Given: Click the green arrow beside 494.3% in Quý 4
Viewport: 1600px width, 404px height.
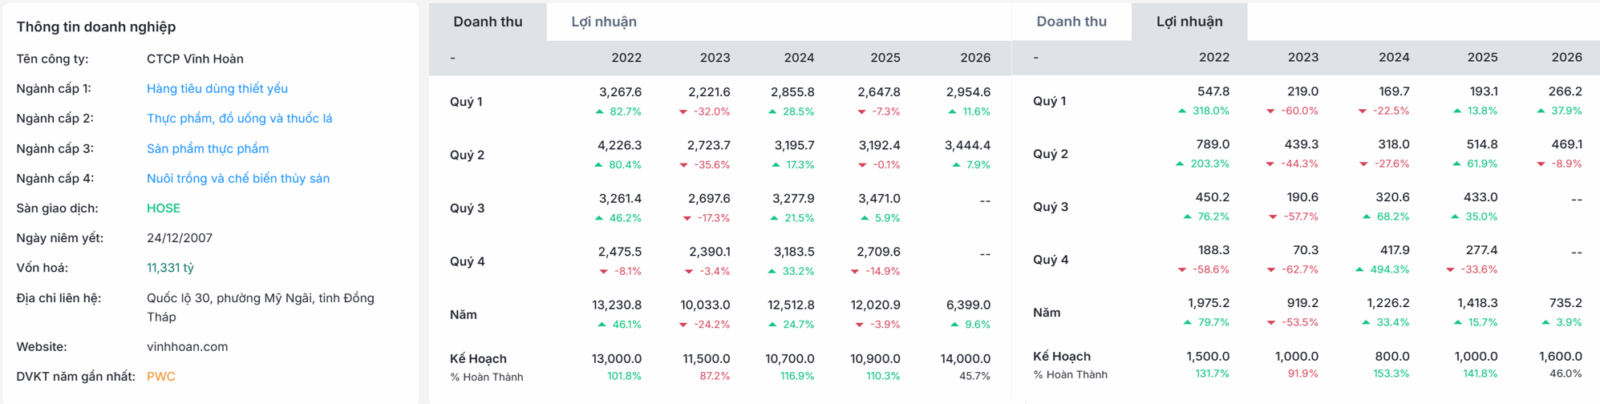Looking at the screenshot, I should (x=1360, y=270).
